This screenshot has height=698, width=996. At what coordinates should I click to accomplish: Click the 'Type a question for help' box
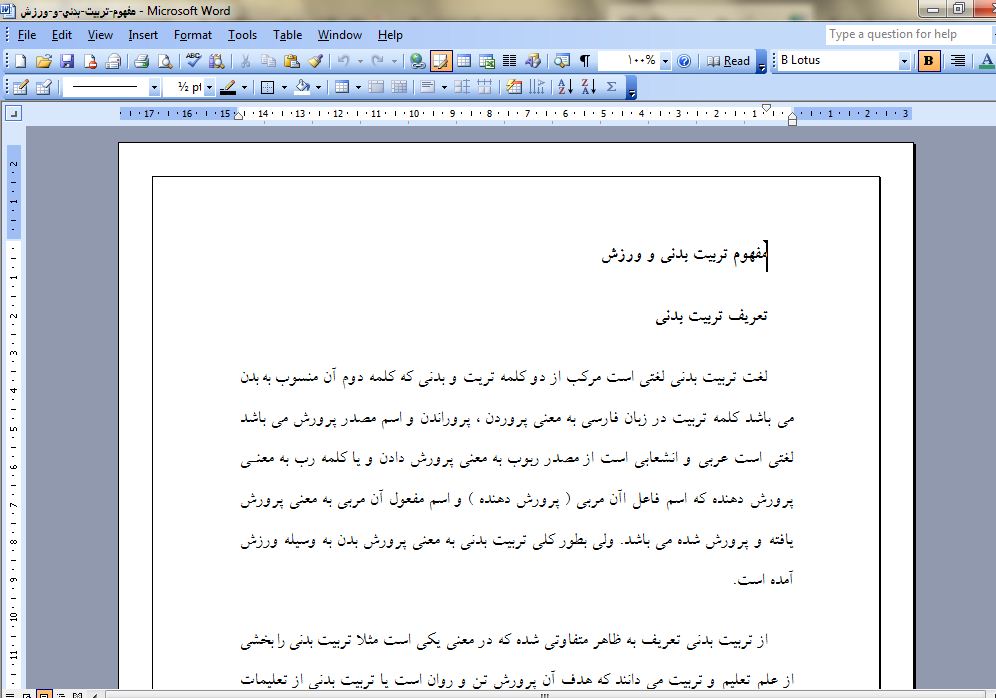(906, 34)
